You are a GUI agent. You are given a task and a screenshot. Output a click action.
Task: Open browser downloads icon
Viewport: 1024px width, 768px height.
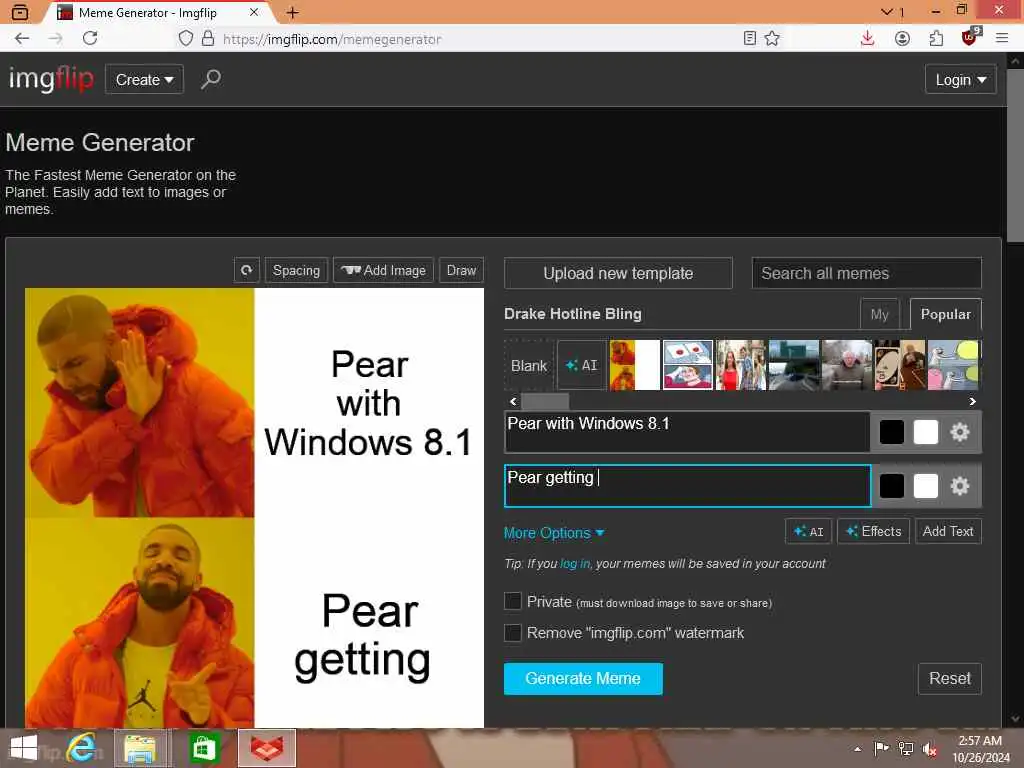coord(867,39)
